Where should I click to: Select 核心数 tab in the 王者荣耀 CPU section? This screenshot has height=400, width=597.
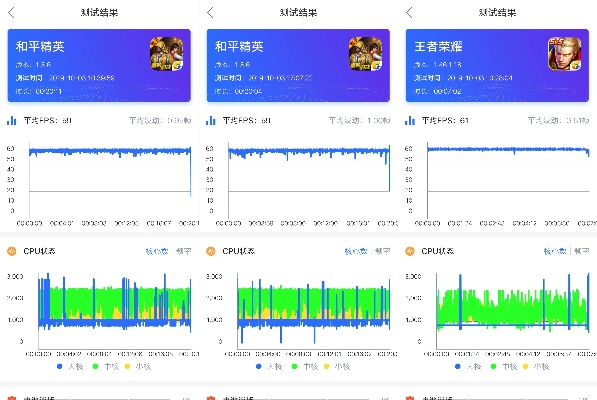tap(555, 251)
